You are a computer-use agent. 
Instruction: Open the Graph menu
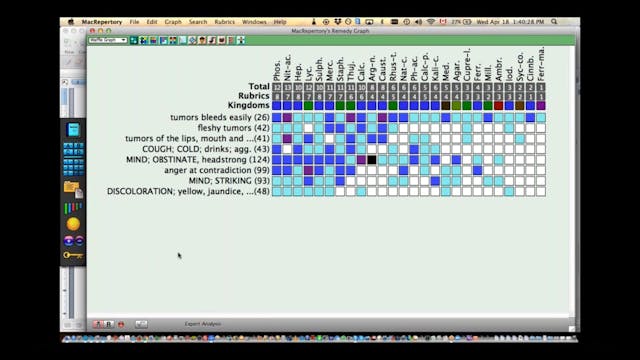click(x=173, y=22)
